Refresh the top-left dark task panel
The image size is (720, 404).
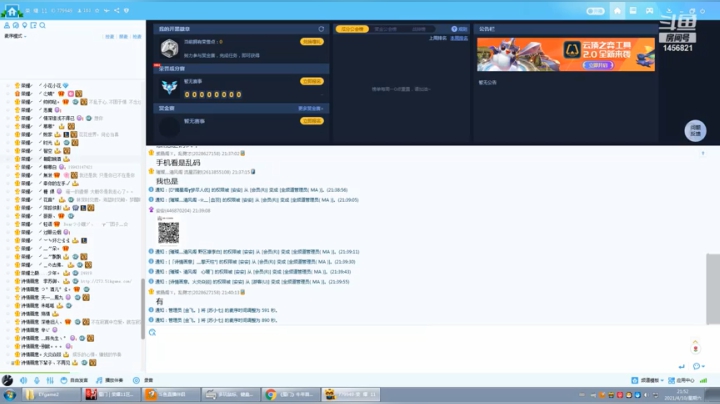pyautogui.click(x=321, y=29)
